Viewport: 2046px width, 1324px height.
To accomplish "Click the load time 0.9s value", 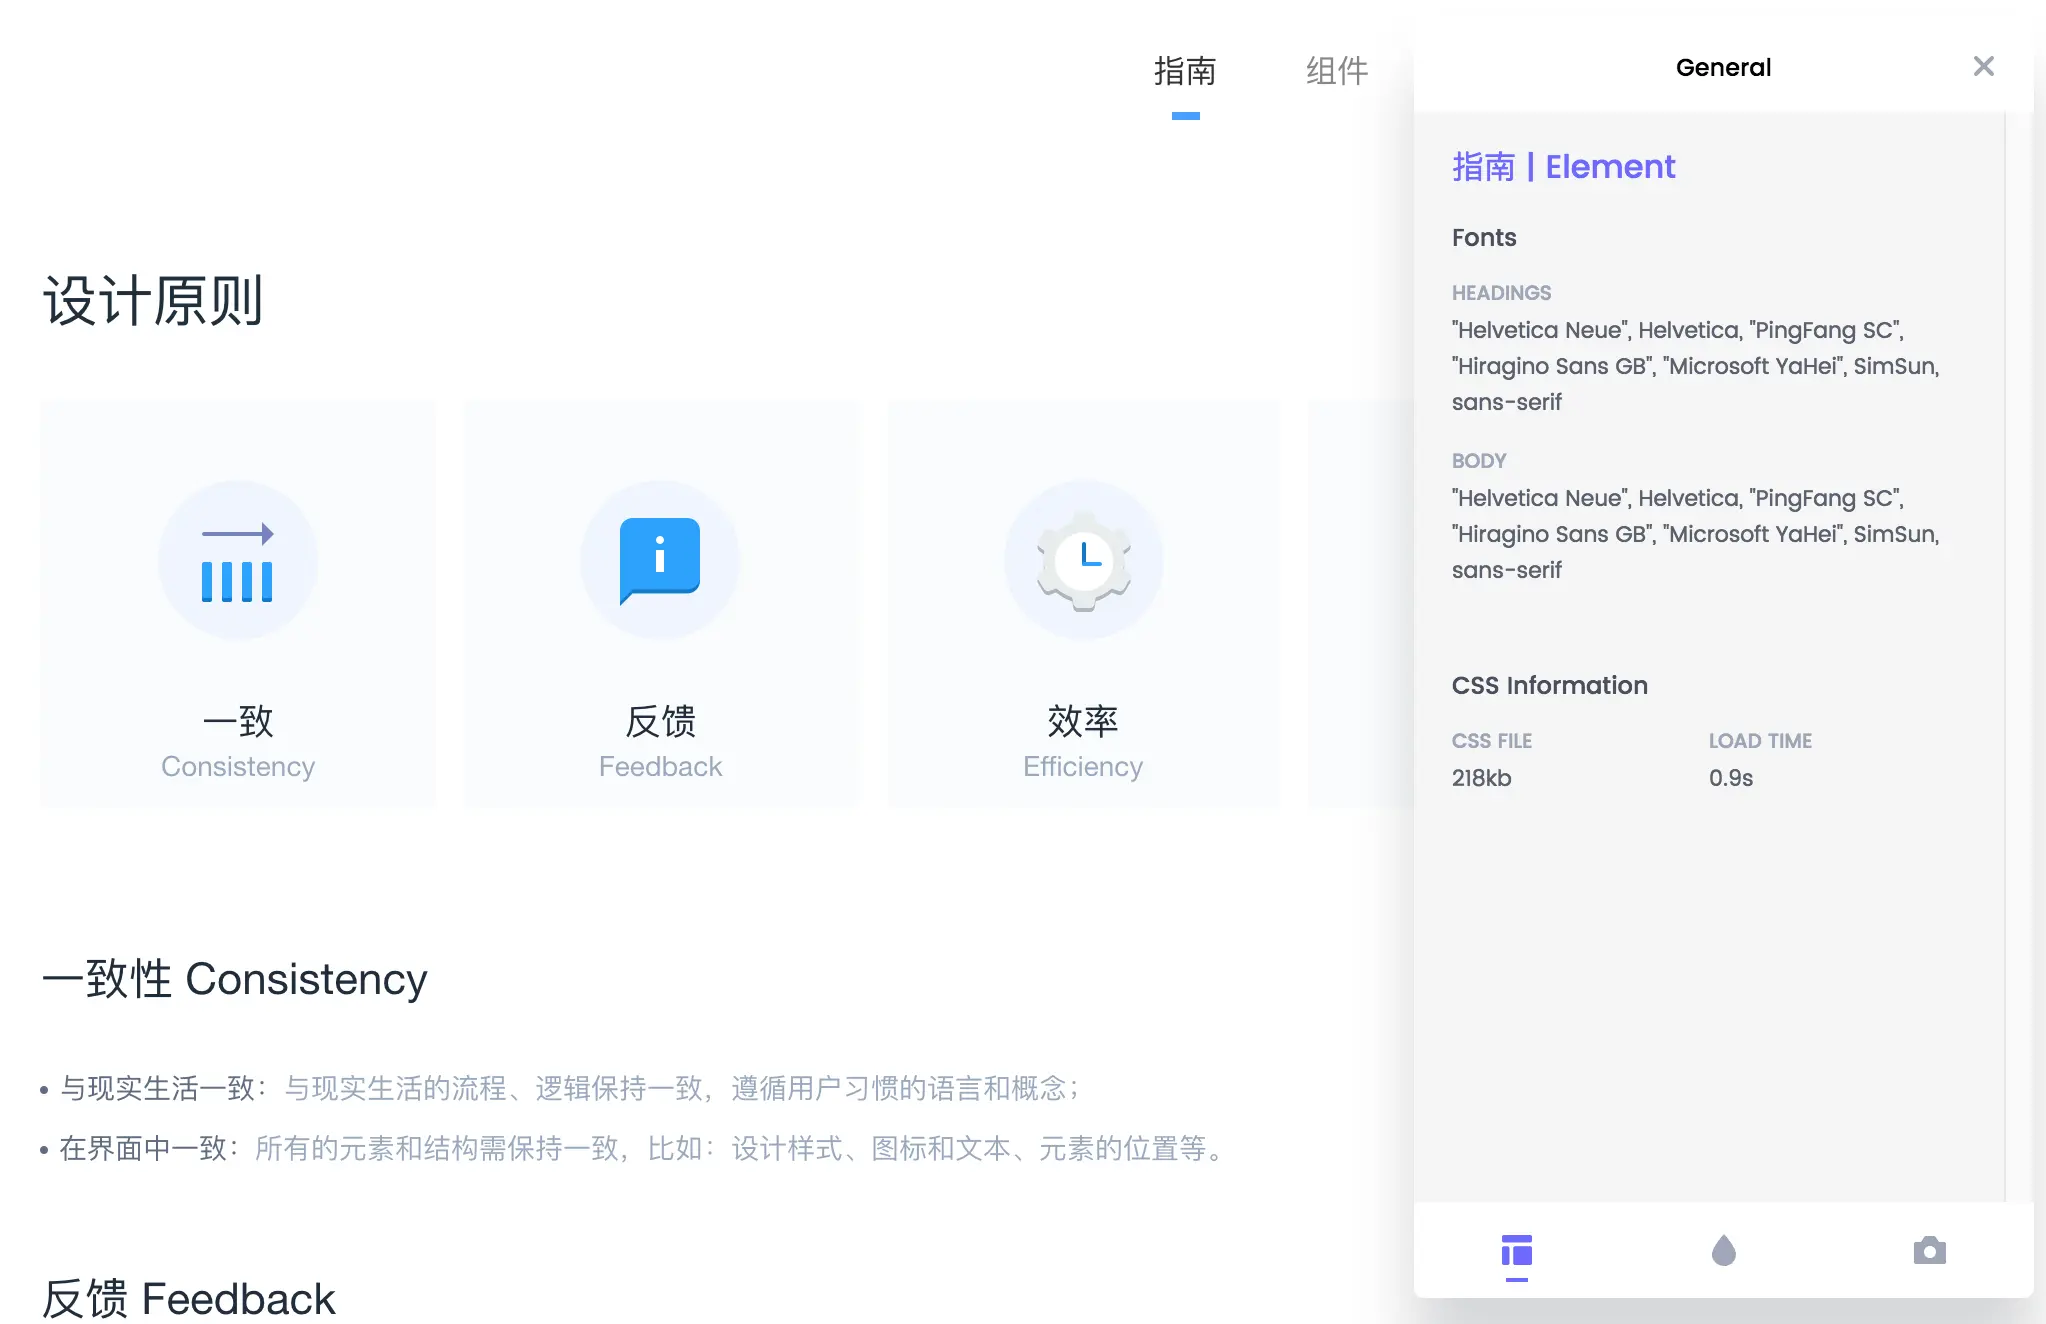I will (1730, 778).
